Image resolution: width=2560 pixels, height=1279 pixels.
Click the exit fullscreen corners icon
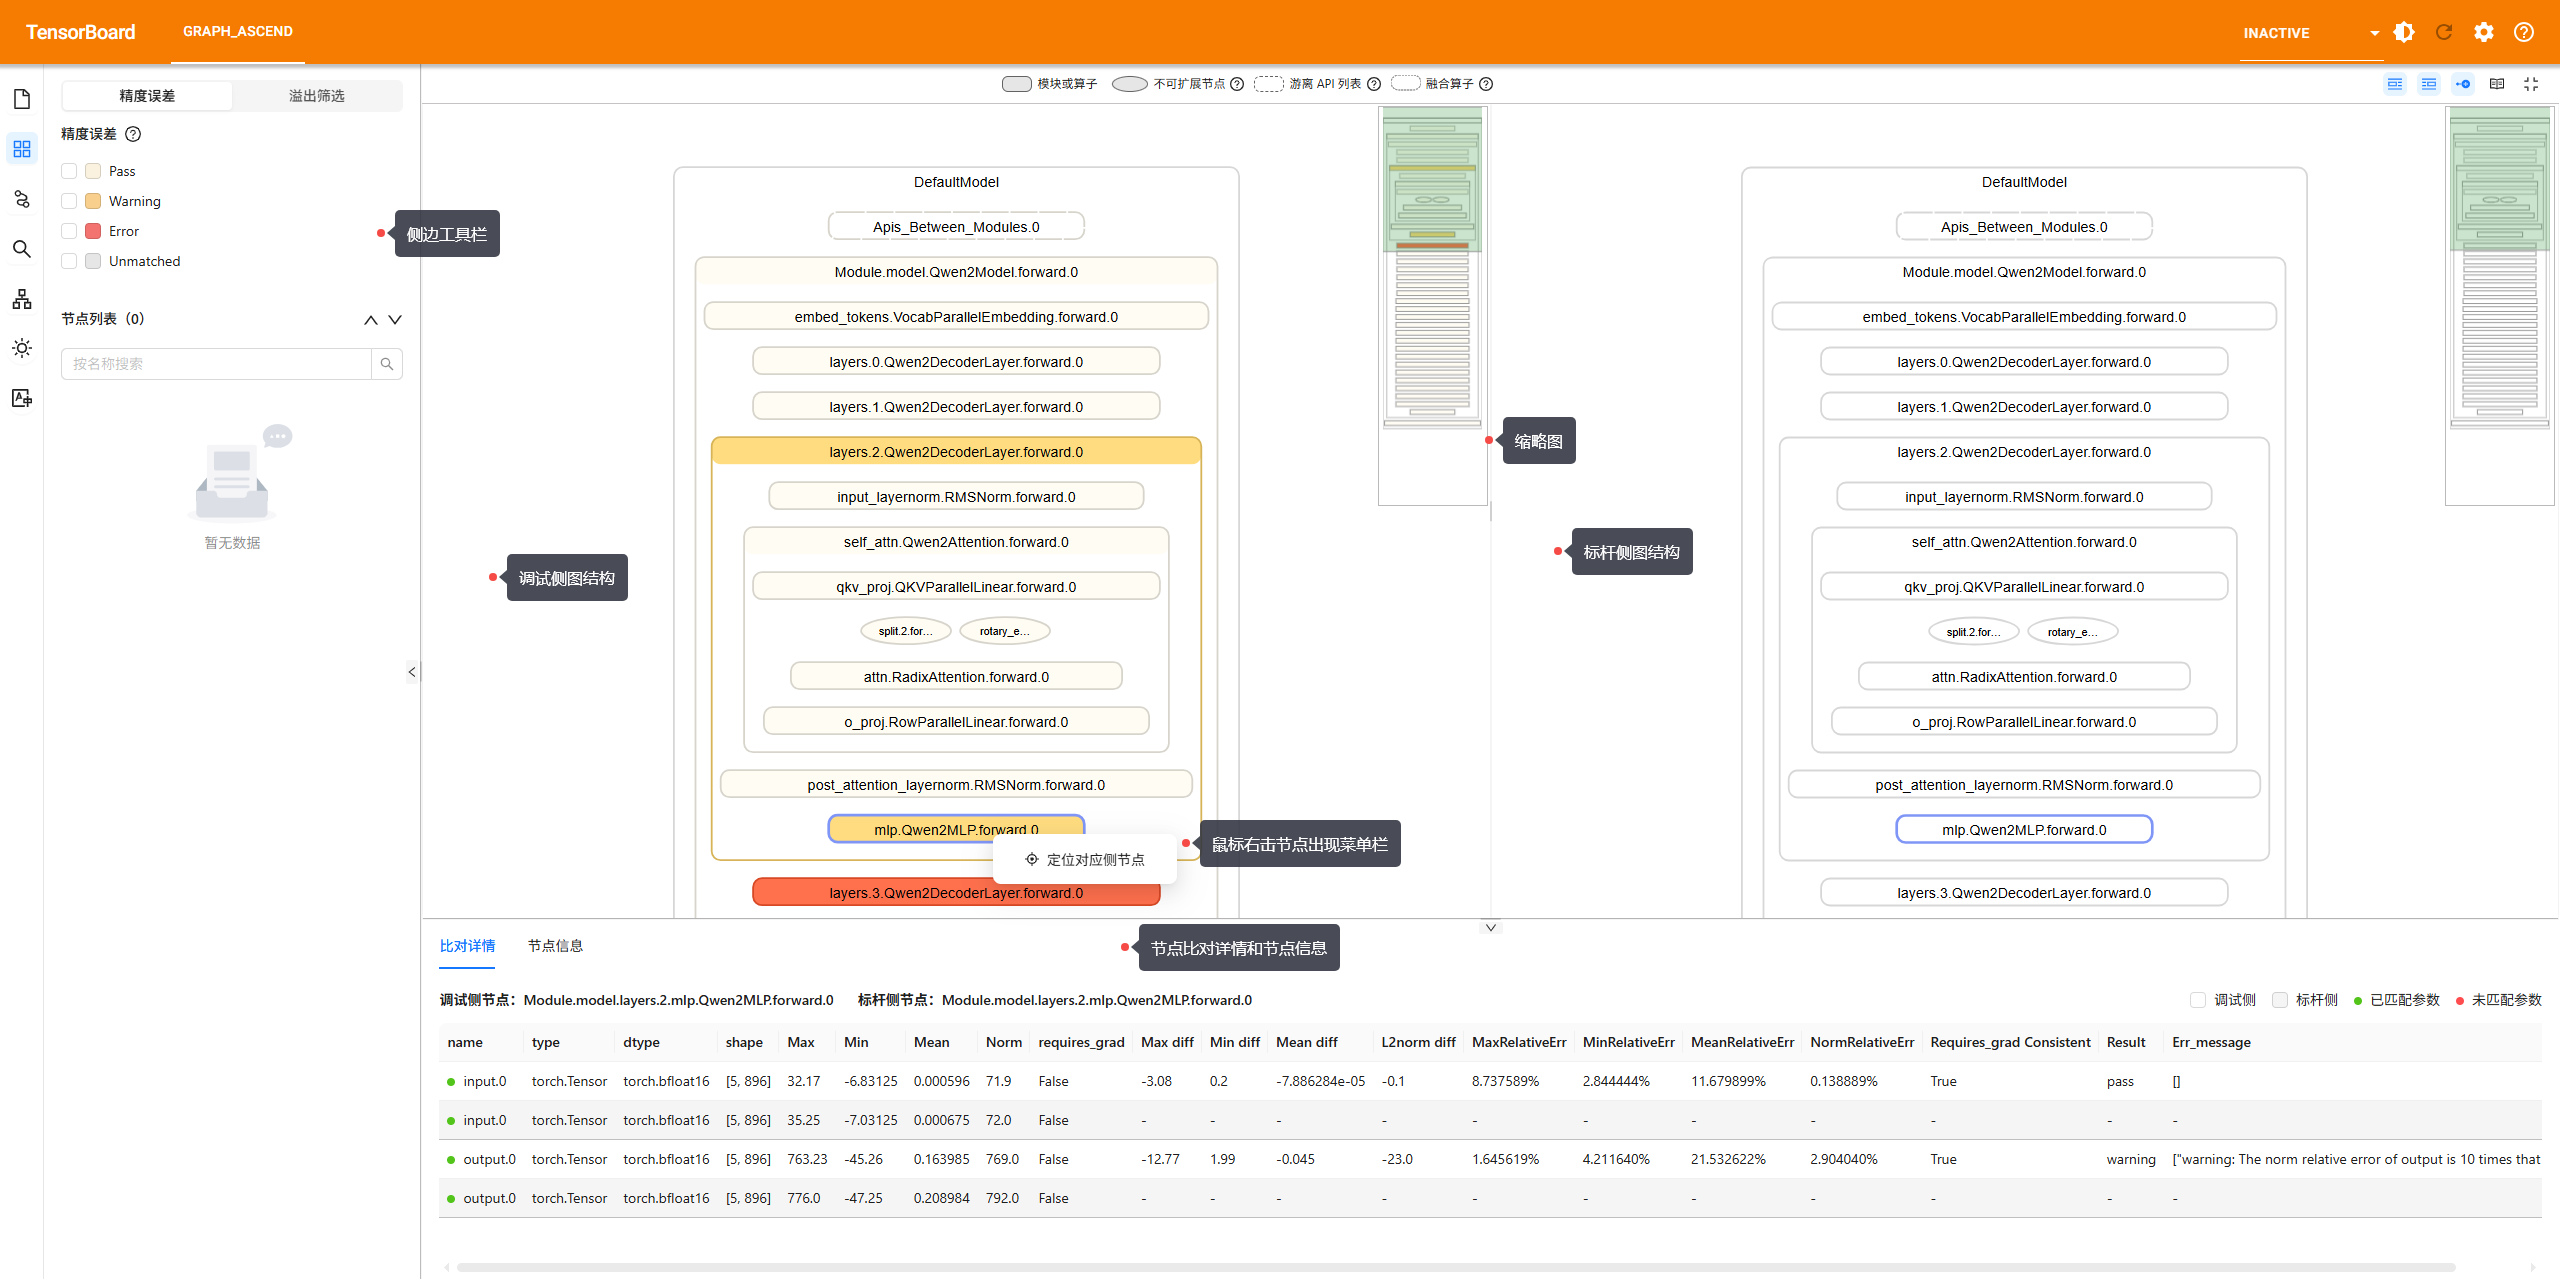click(x=2531, y=84)
